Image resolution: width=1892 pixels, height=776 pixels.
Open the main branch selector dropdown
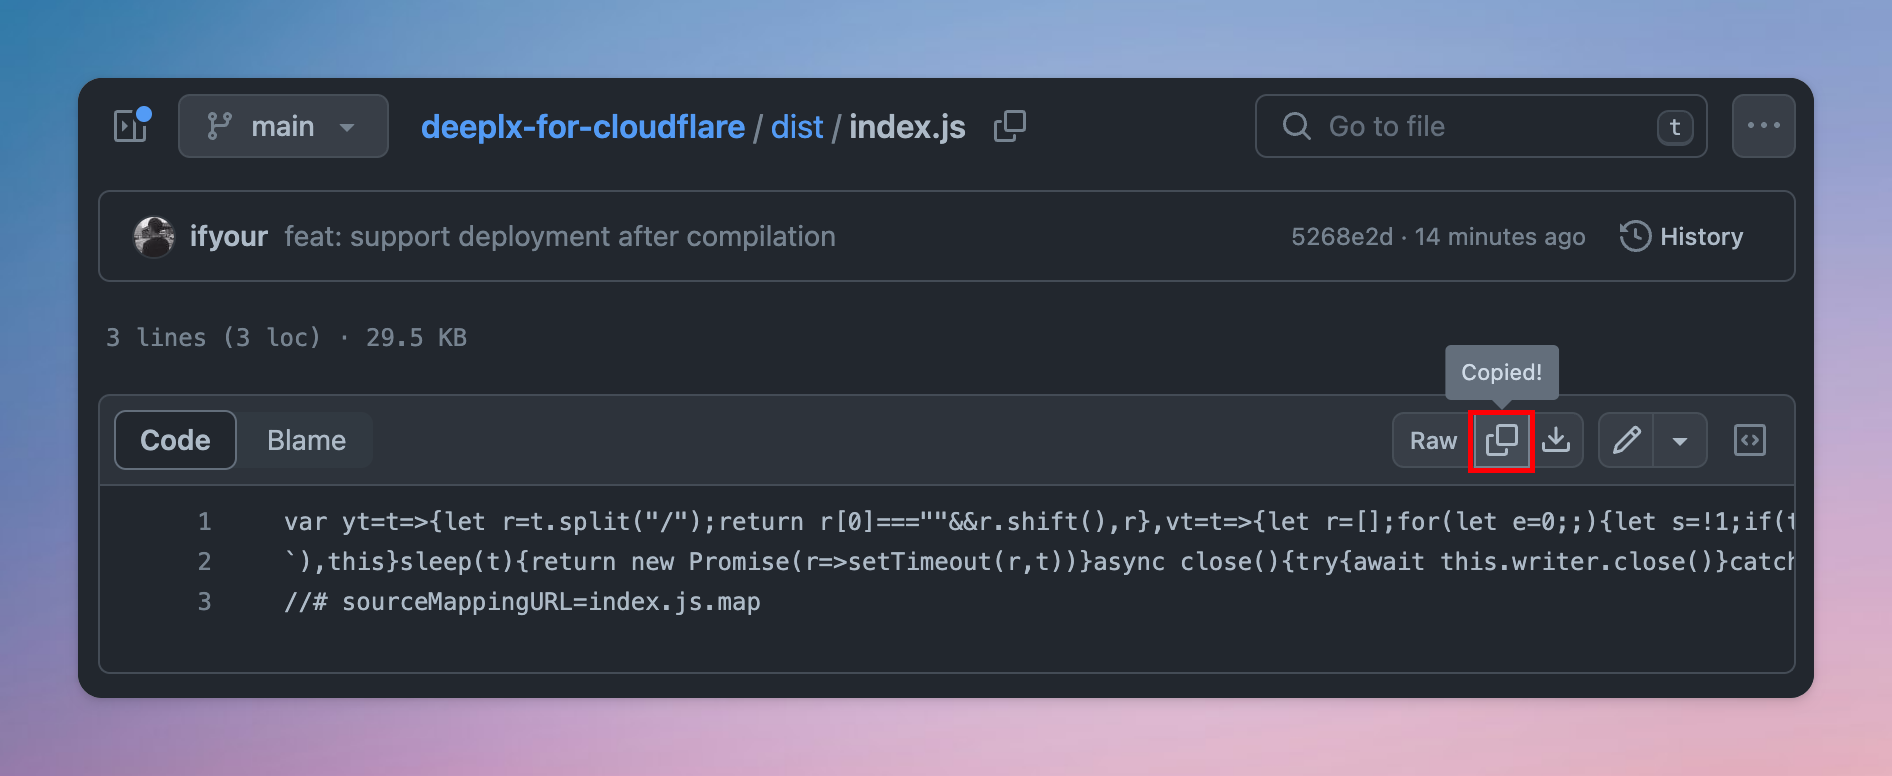click(283, 126)
